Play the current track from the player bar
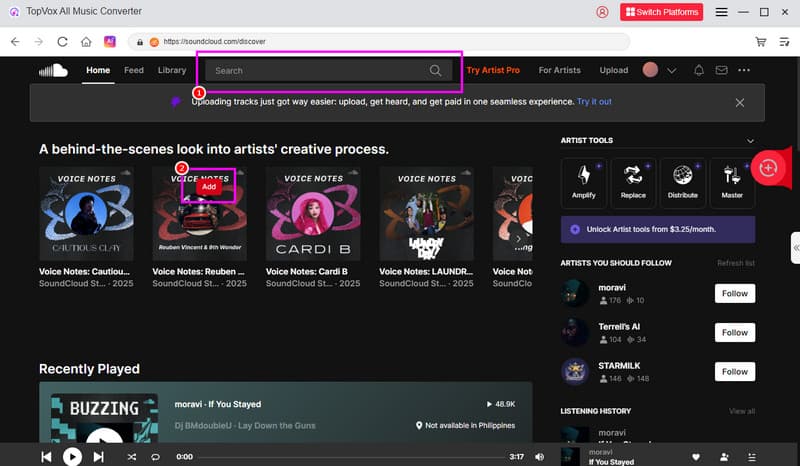Image resolution: width=800 pixels, height=466 pixels. click(x=72, y=456)
